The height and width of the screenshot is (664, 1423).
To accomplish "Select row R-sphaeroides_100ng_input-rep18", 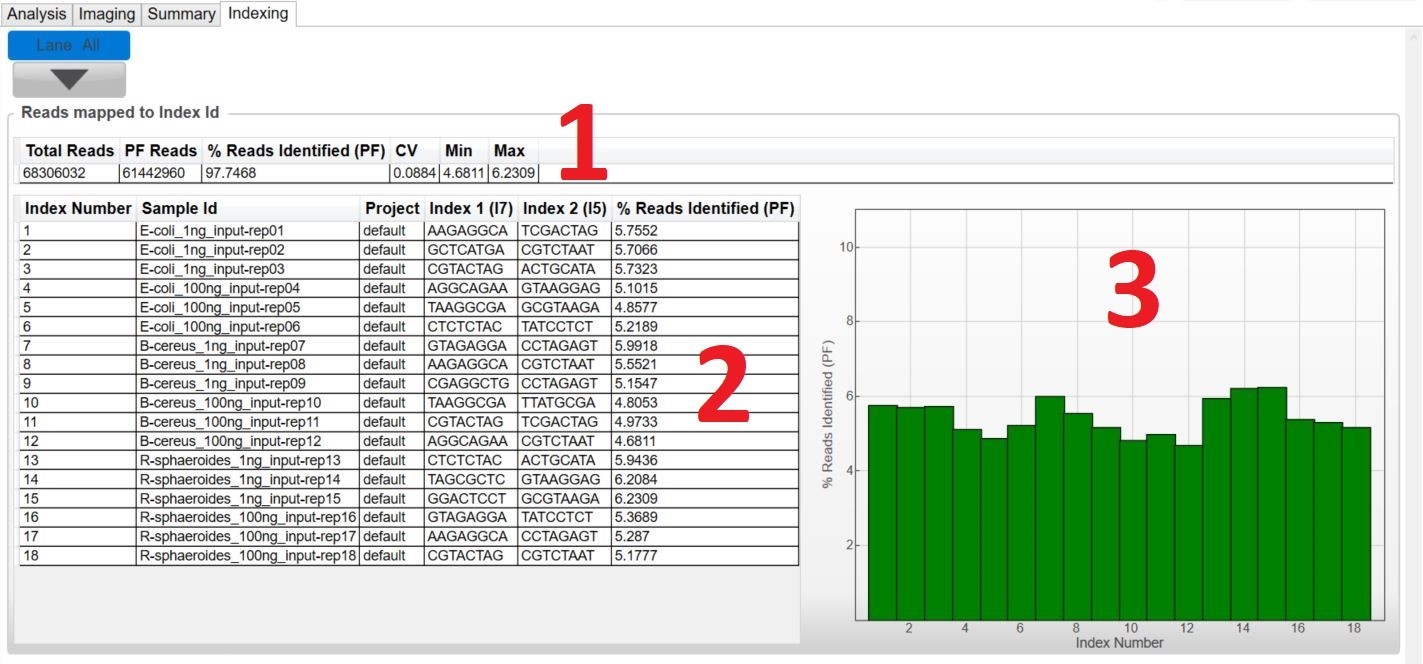I will tap(247, 555).
